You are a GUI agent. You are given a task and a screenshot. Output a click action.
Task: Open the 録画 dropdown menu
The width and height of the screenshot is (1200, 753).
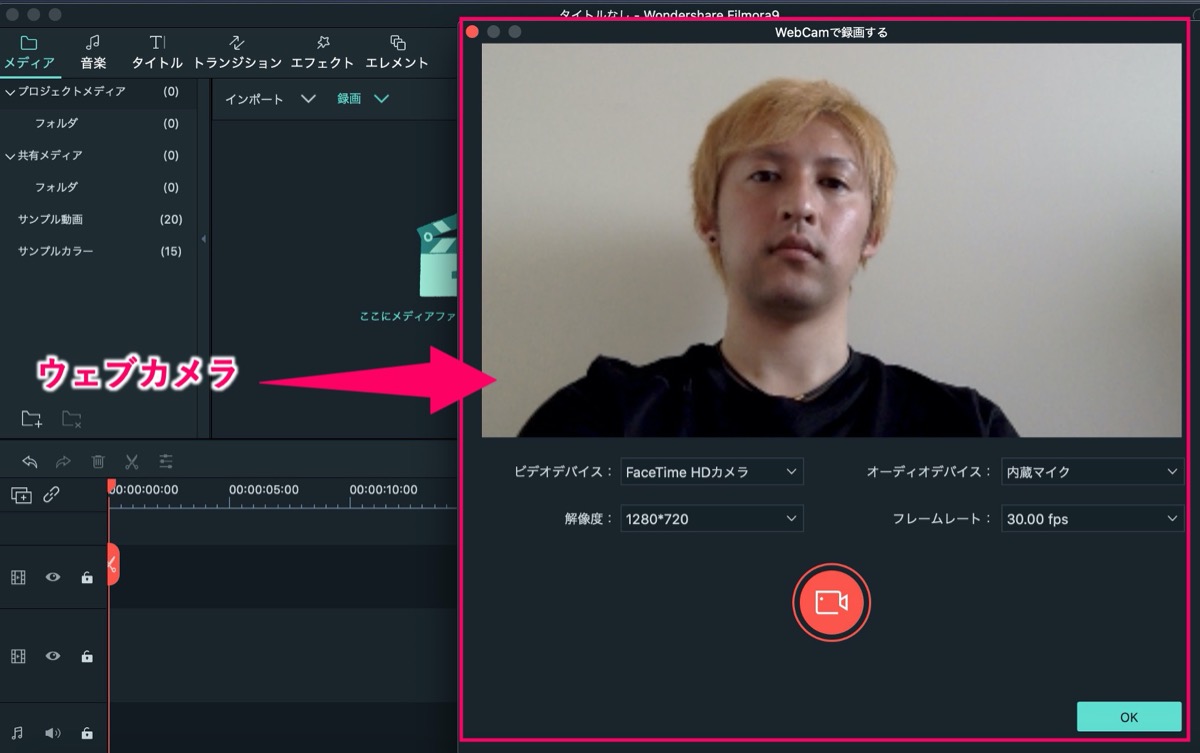(x=363, y=99)
